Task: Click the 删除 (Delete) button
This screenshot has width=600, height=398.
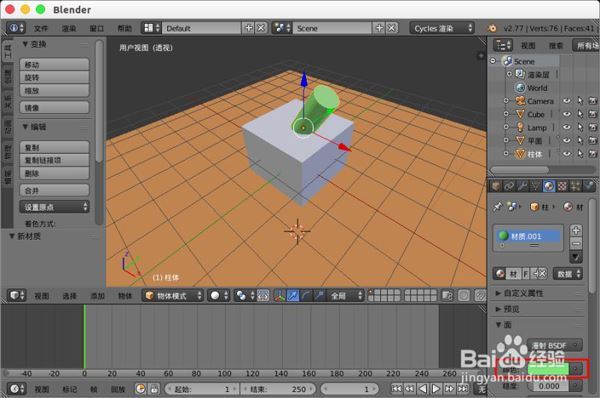Action: (x=54, y=173)
